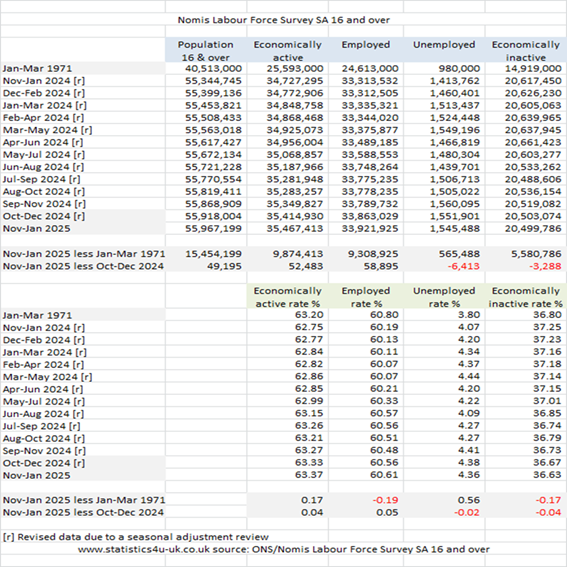Click the www.statistics4u-uk.co.uk source line
This screenshot has width=567, height=567.
[x=284, y=549]
